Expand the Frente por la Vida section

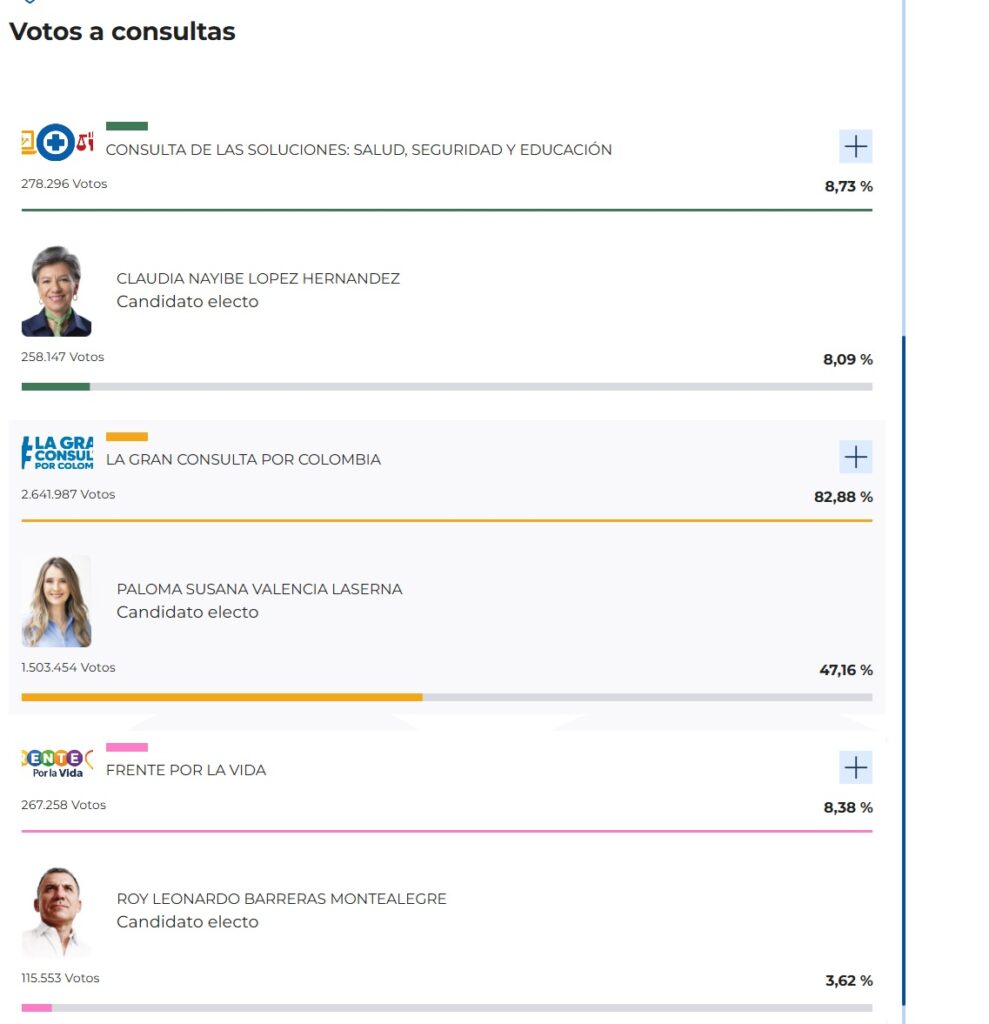[x=855, y=768]
